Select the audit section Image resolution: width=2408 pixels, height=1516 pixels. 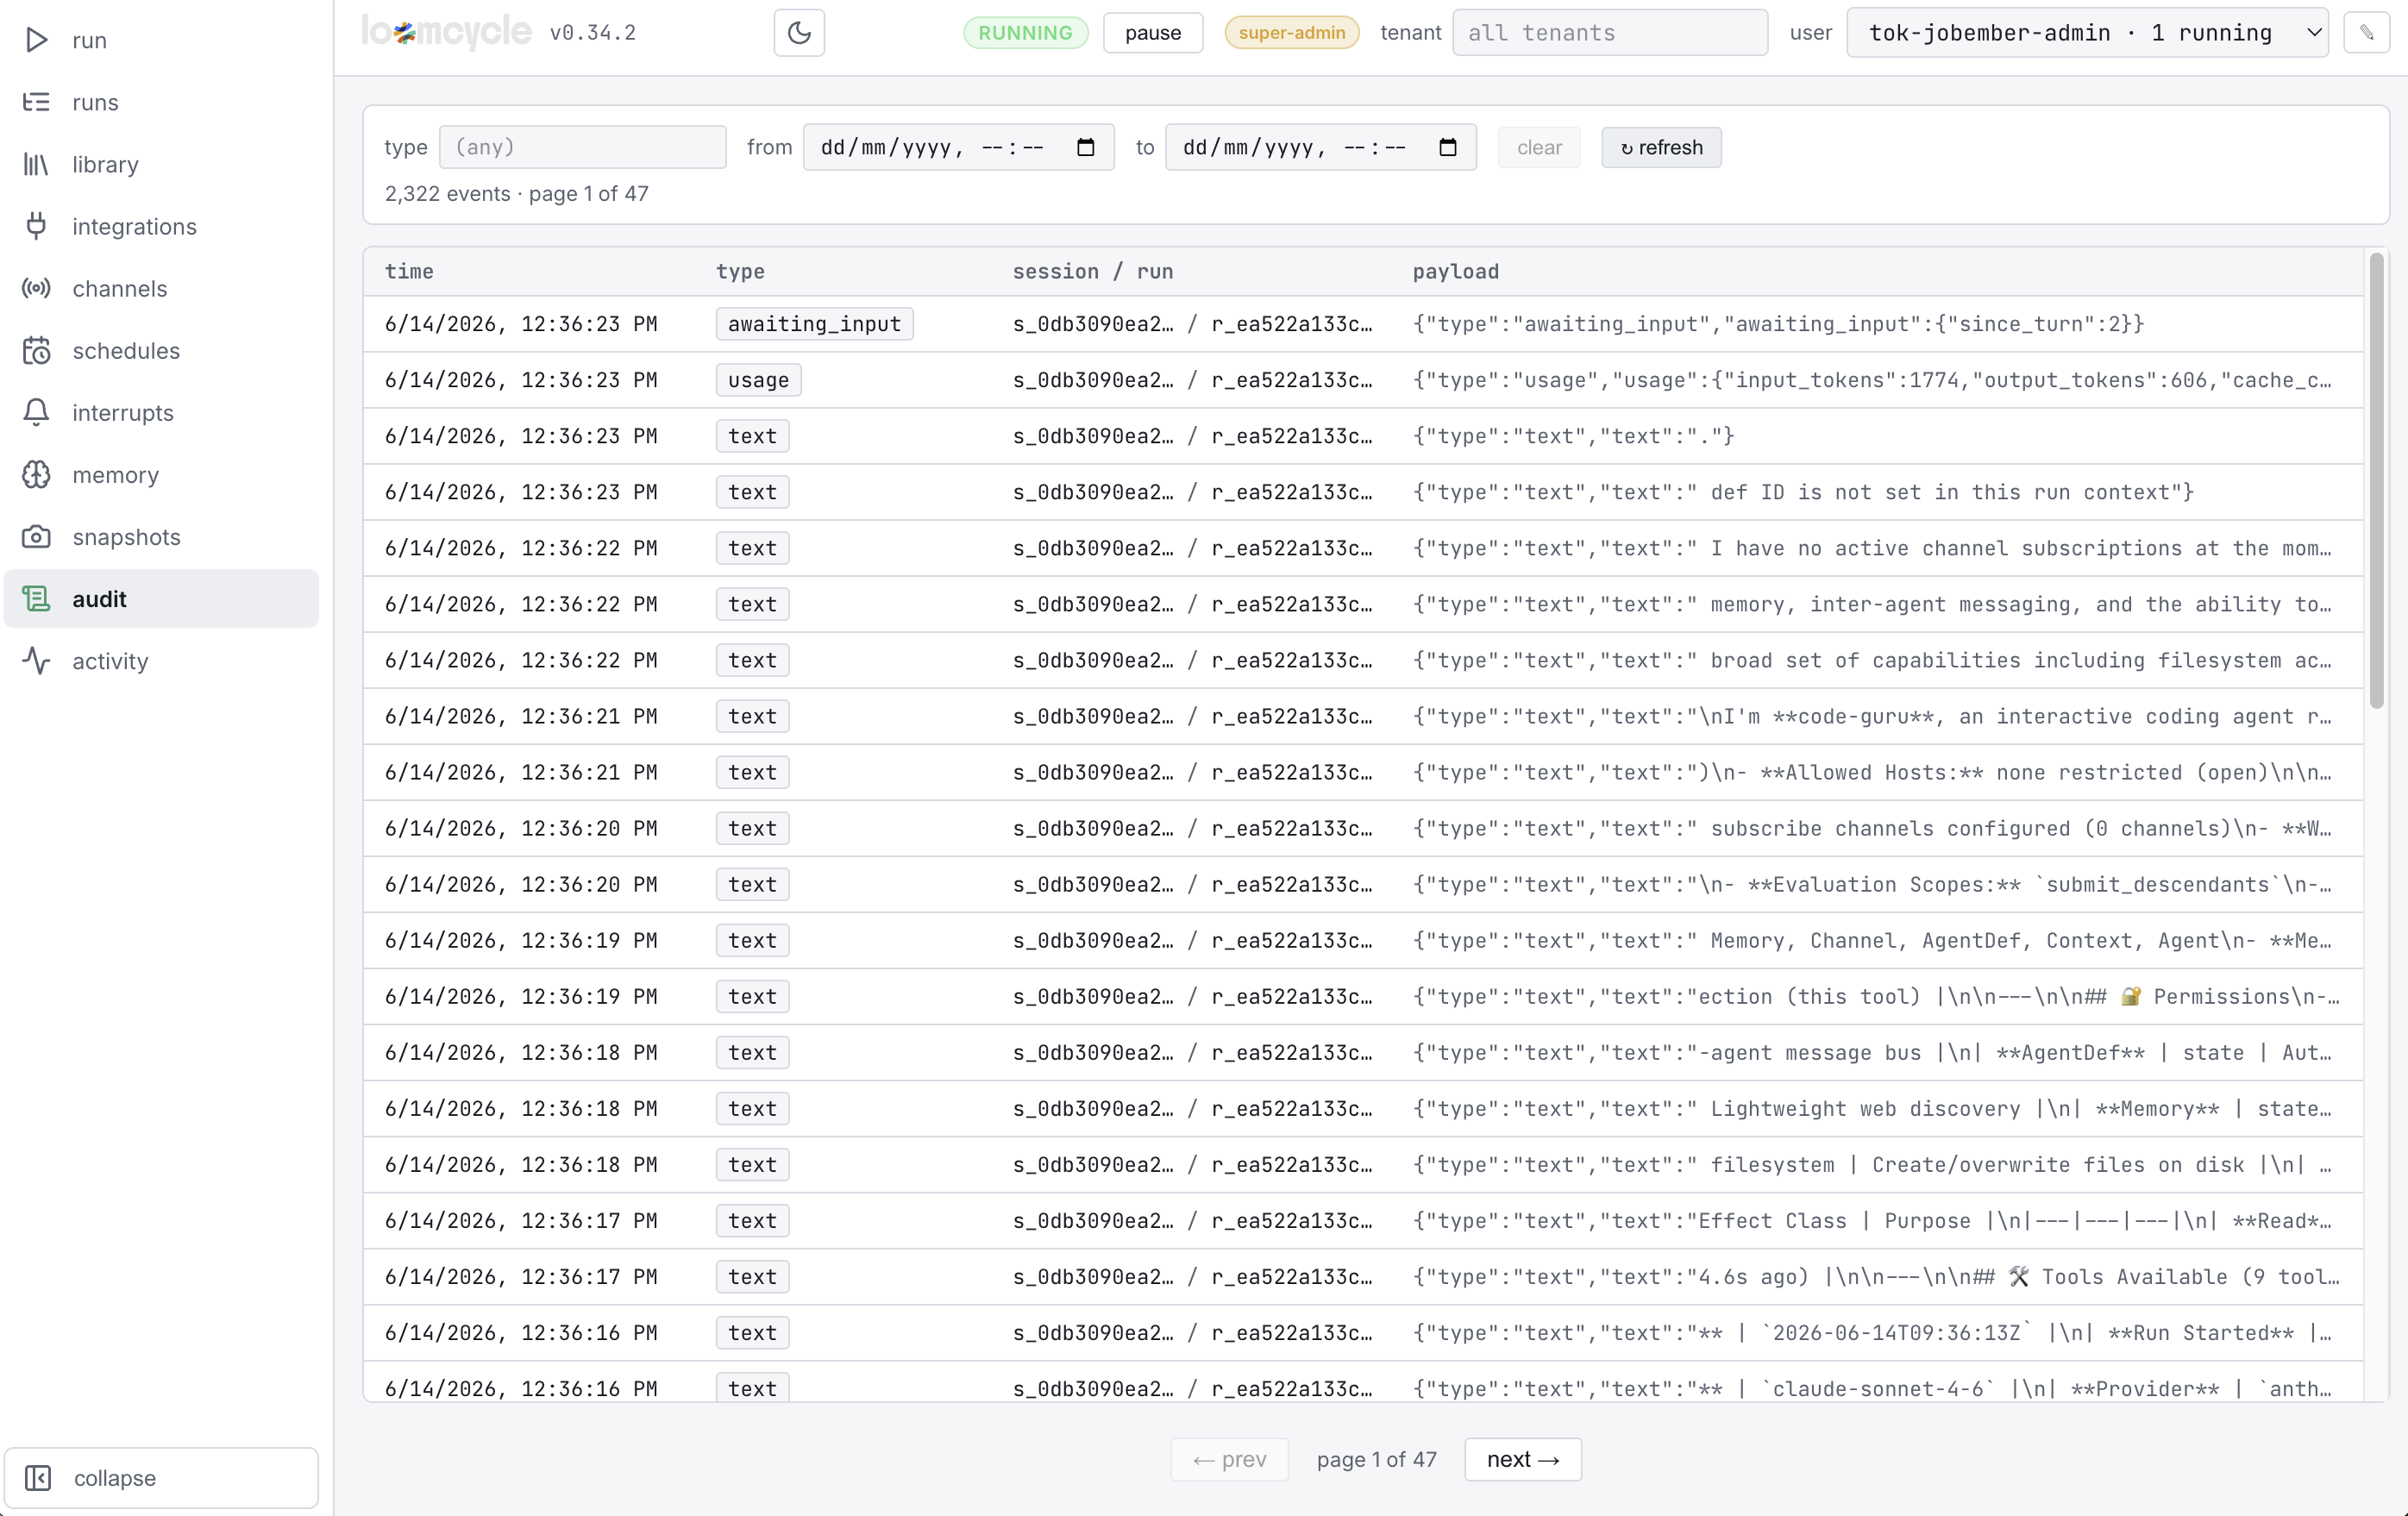point(161,598)
